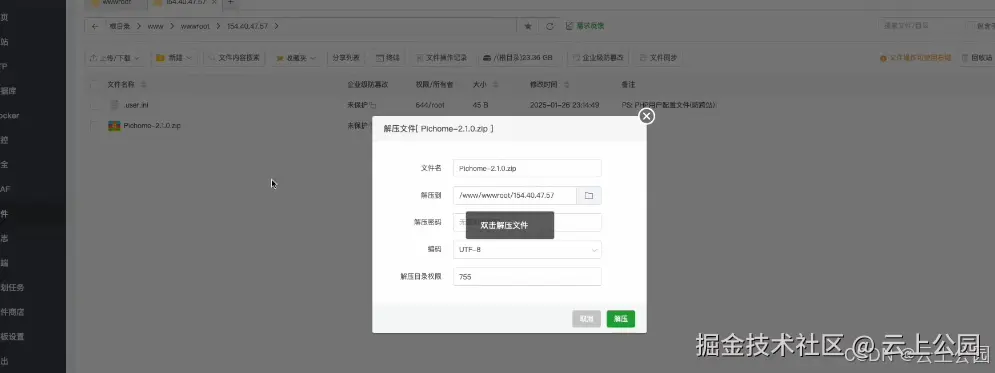The height and width of the screenshot is (373, 995).
Task: Click the wwwroot breadcrumb segment
Action: [195, 26]
